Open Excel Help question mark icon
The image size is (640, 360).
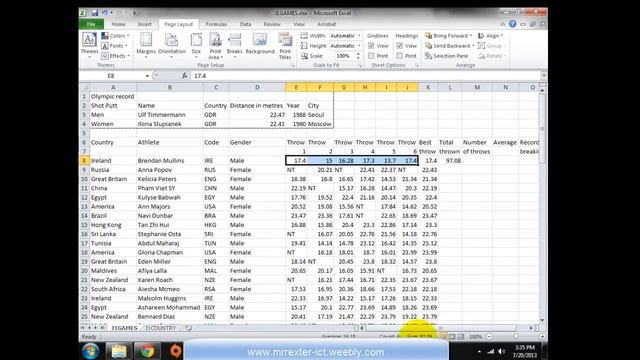(x=513, y=24)
